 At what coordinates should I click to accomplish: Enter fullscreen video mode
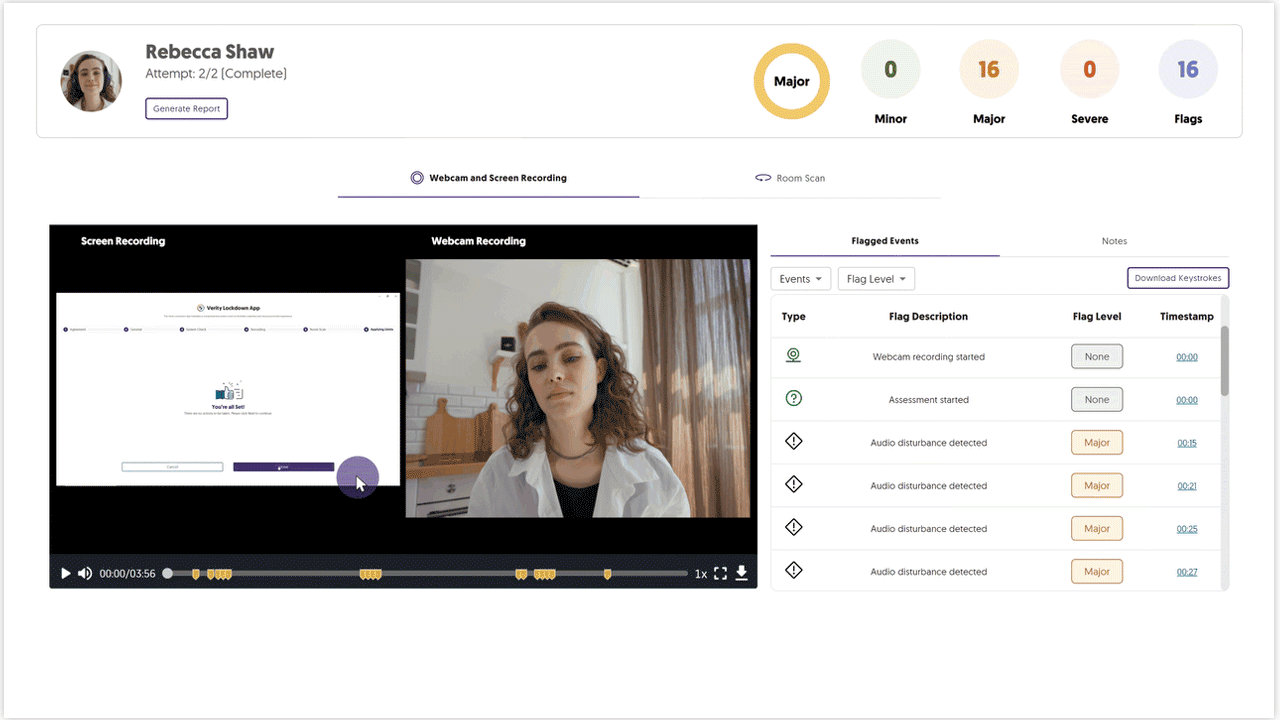(x=720, y=573)
